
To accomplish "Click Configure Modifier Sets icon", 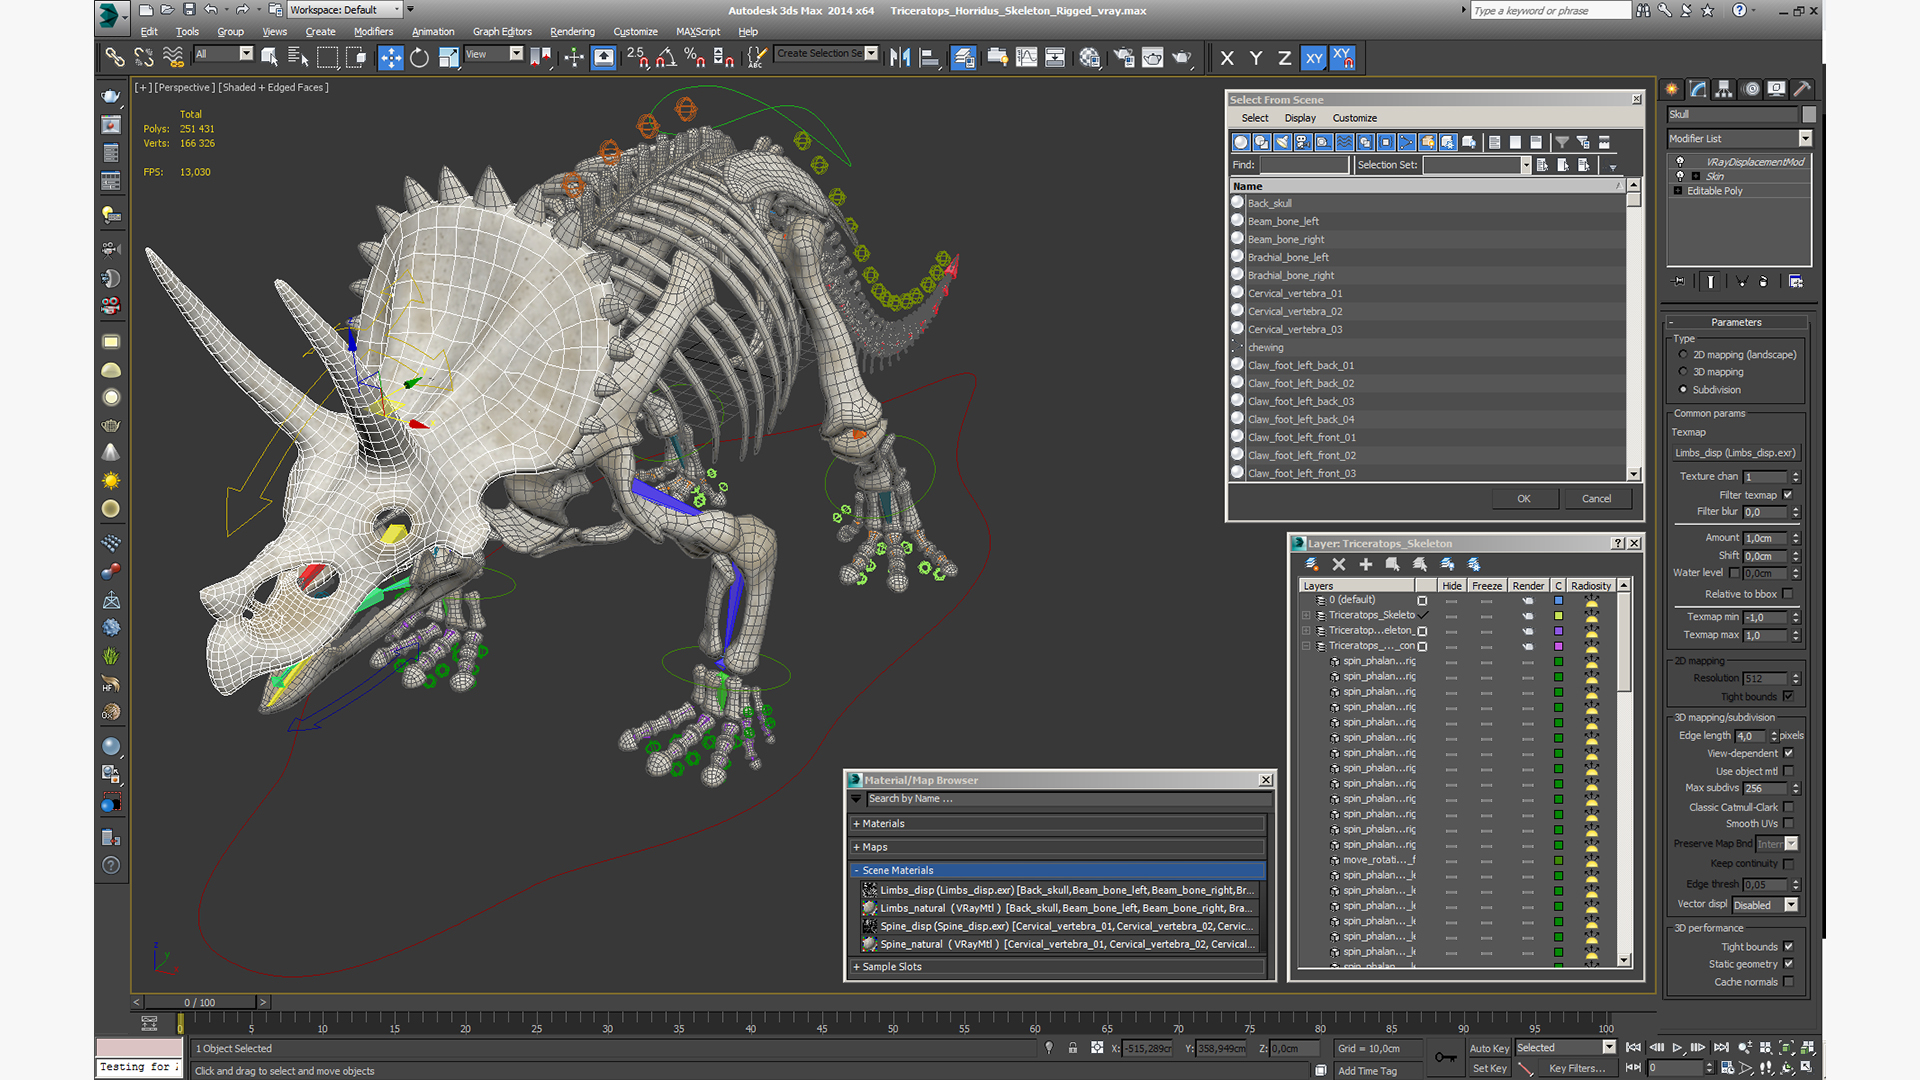I will click(1796, 281).
